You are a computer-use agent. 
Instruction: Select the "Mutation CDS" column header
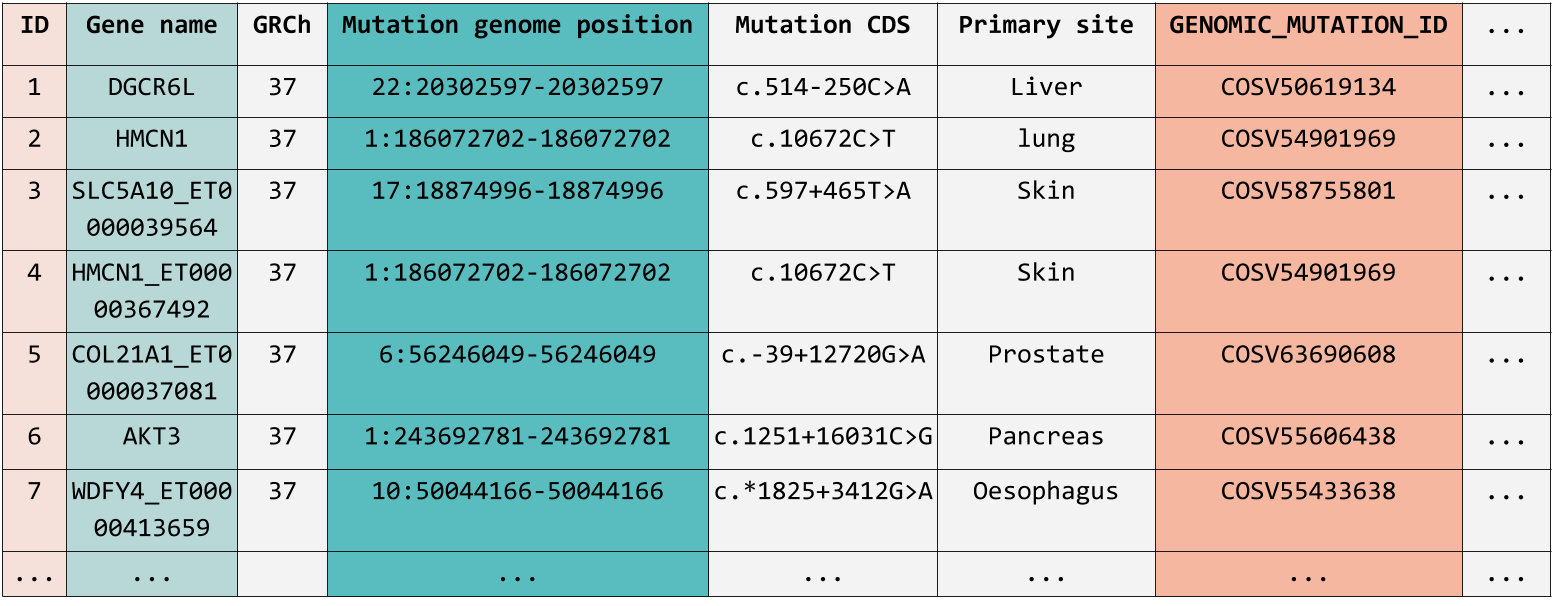pyautogui.click(x=822, y=26)
